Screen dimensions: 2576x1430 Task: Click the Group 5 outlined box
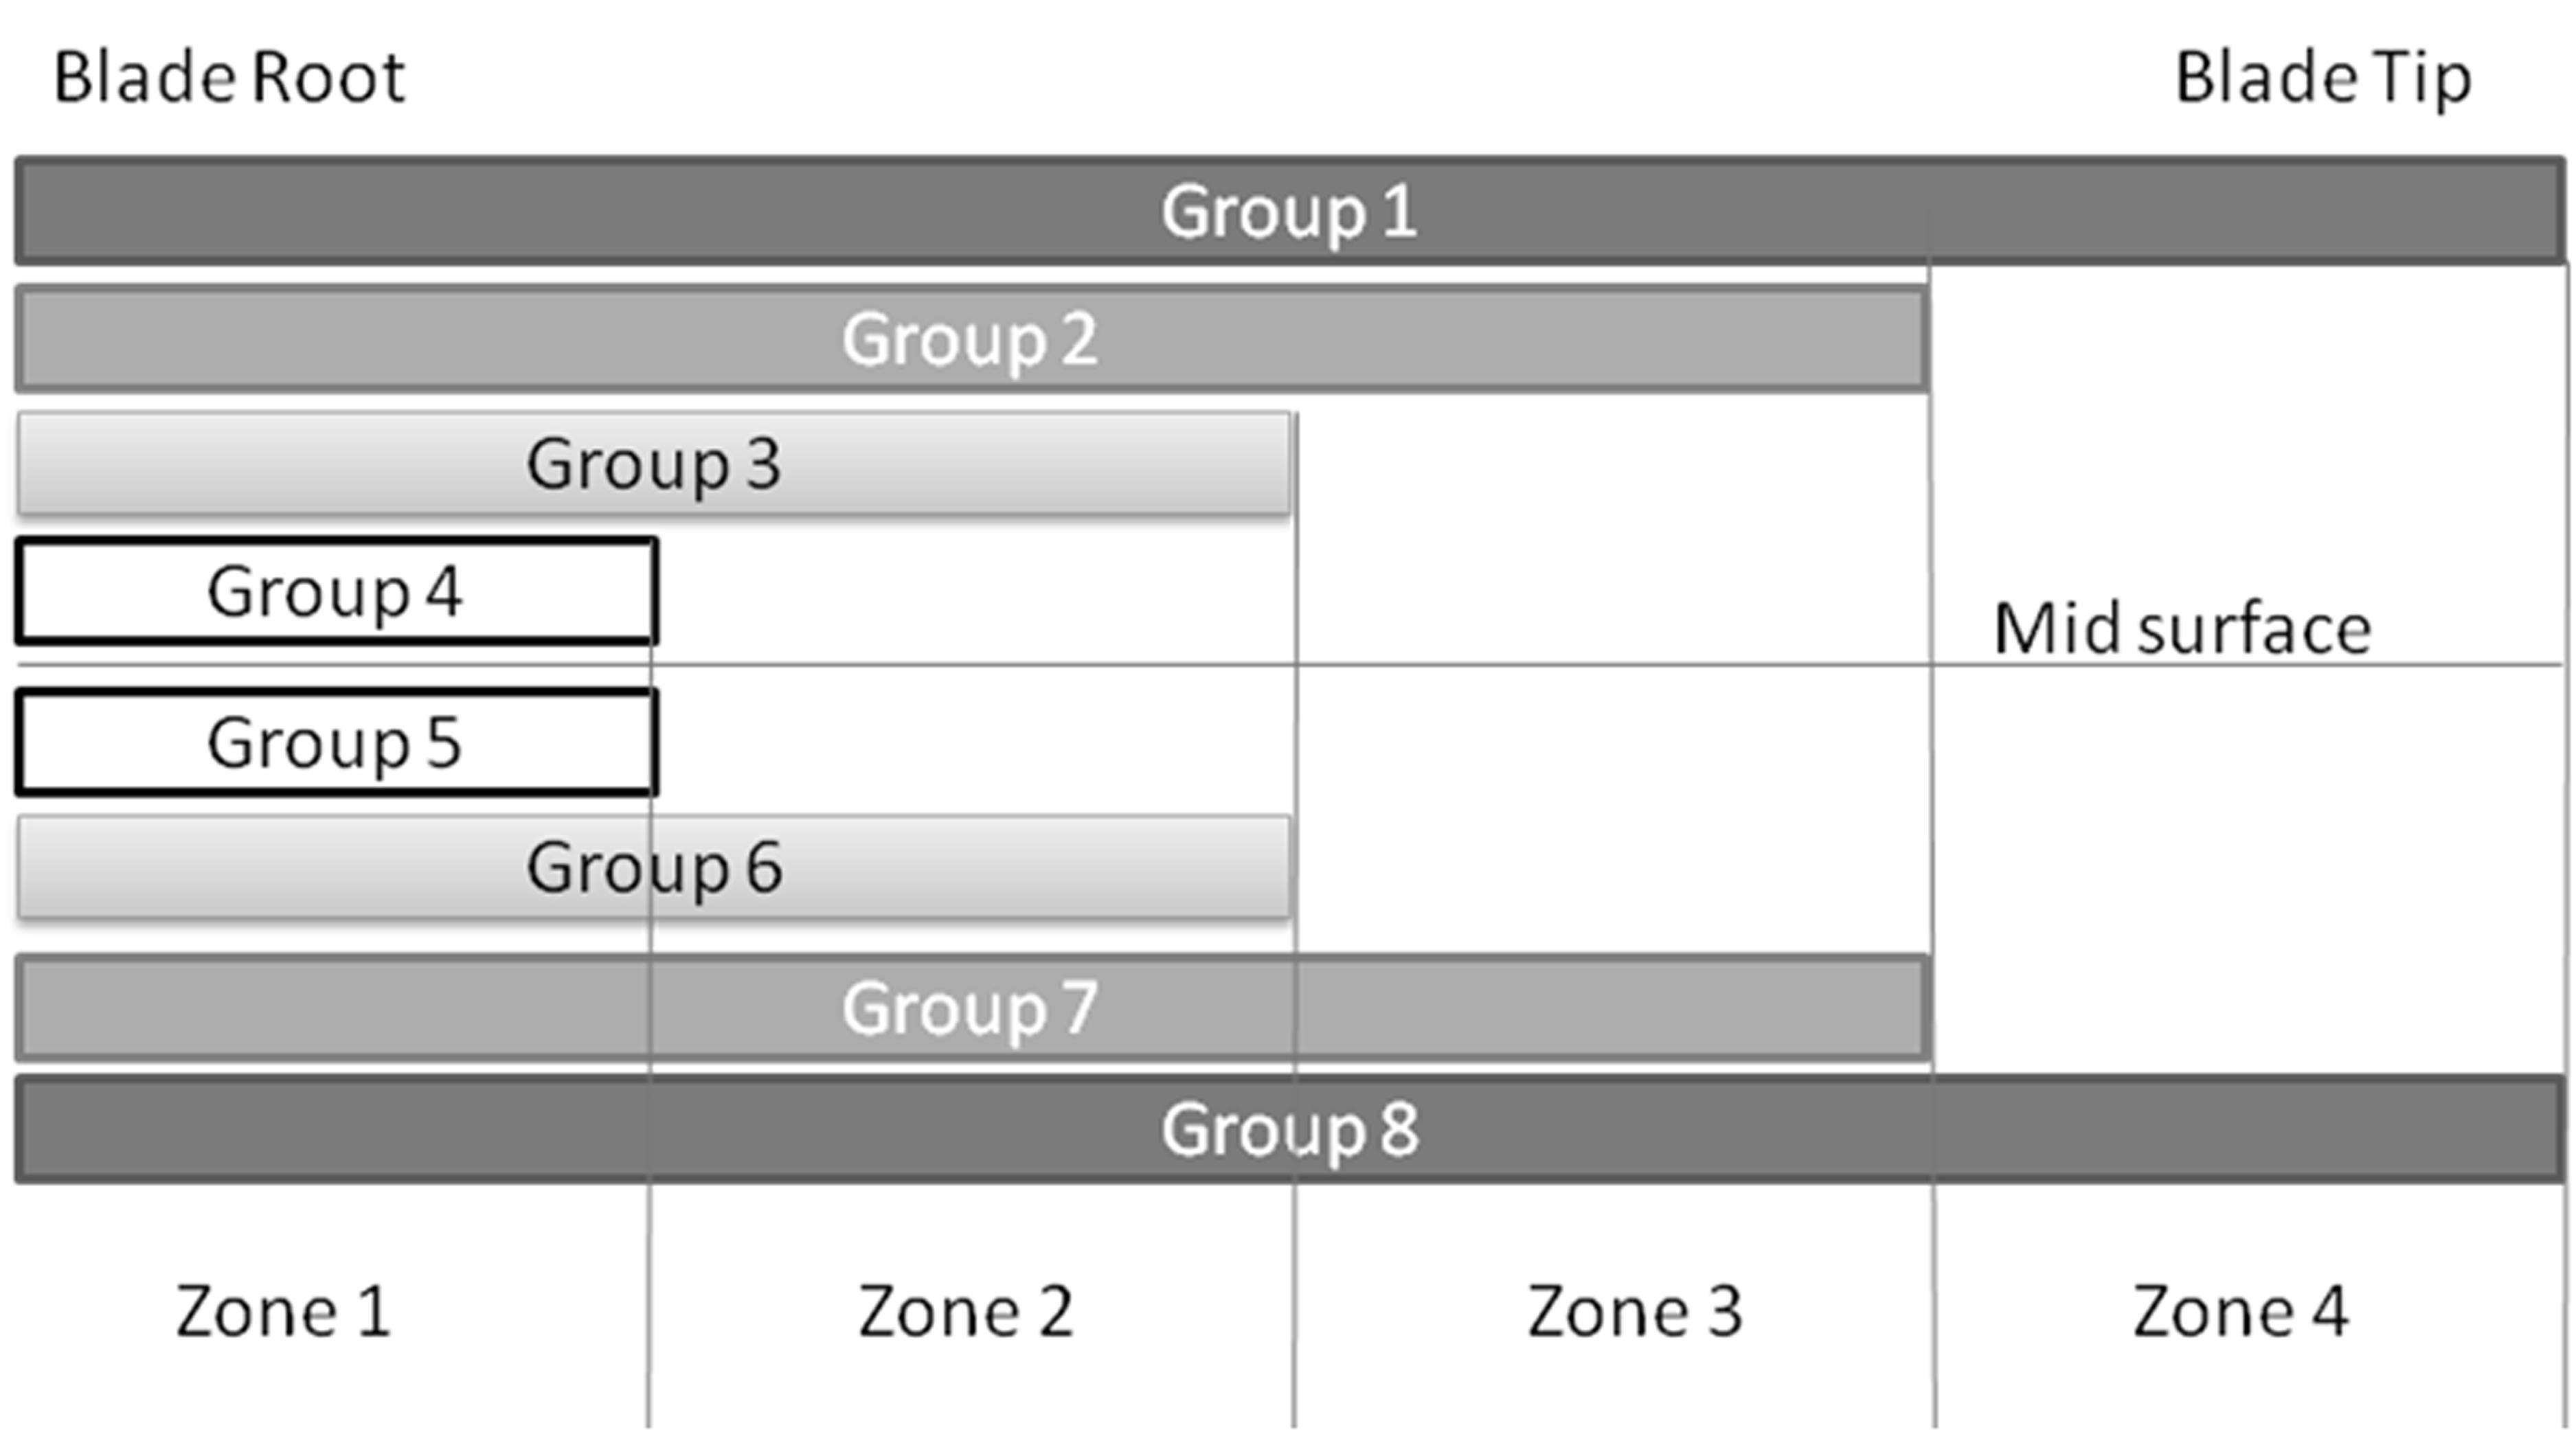(336, 742)
